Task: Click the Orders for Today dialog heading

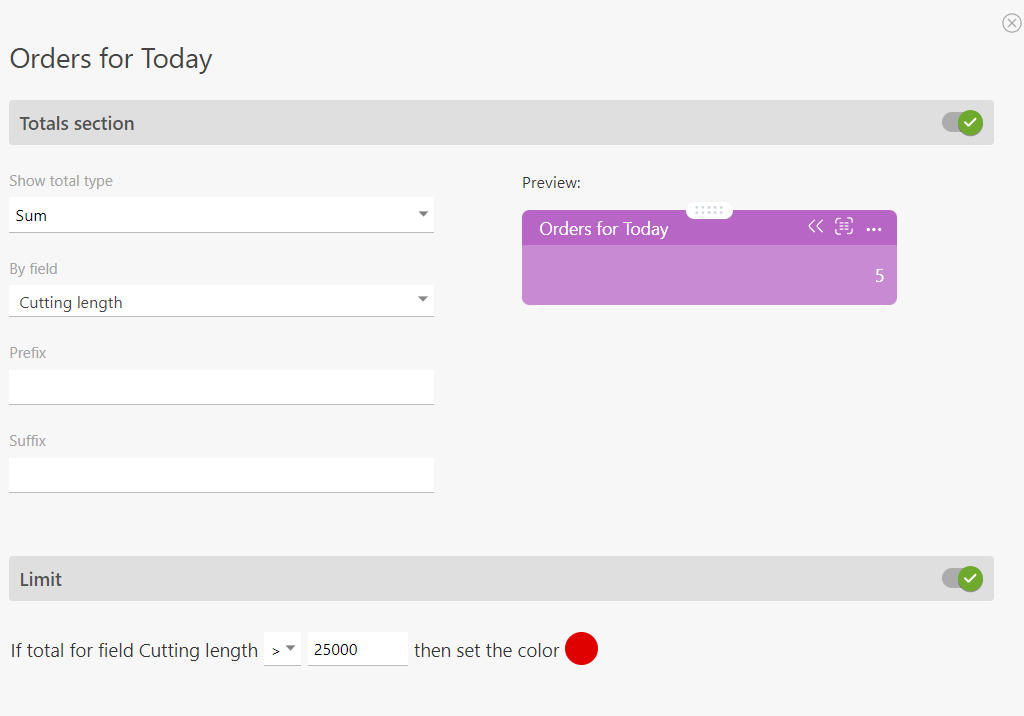Action: [111, 59]
